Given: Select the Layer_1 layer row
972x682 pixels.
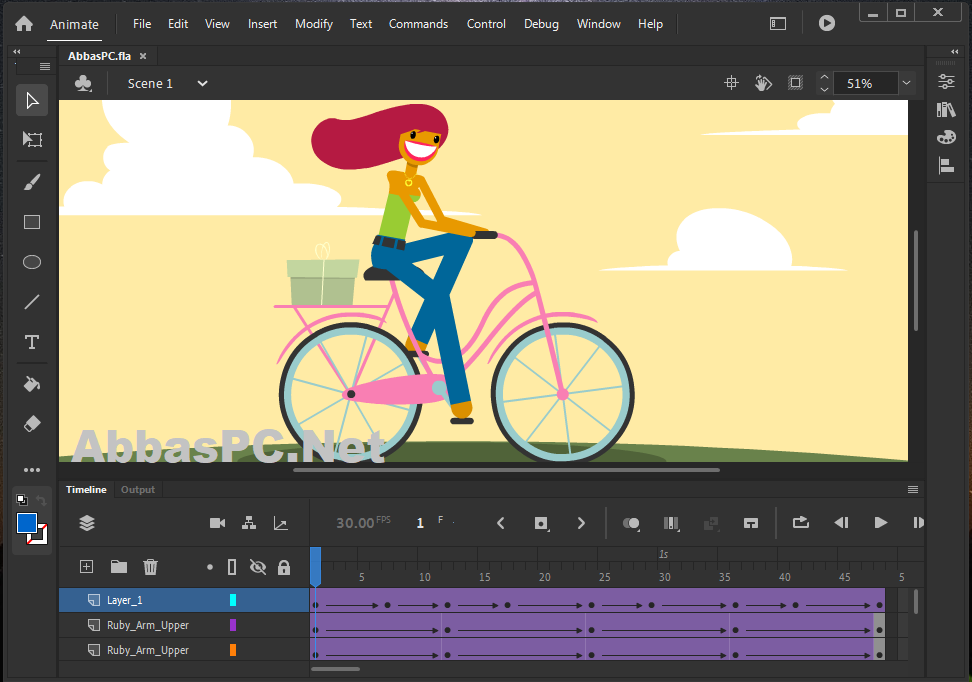Looking at the screenshot, I should 184,600.
